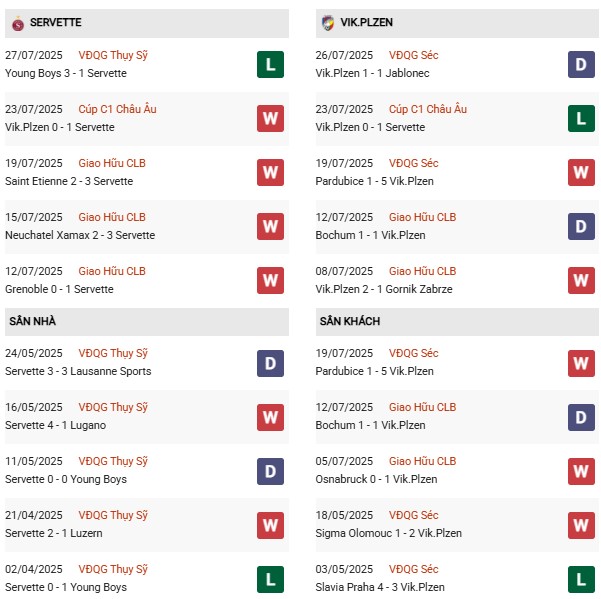Viewport: 601px width, 599px height.
Task: Click the Neuchatel Xamax 2-3 Servette match result
Action: (x=80, y=235)
